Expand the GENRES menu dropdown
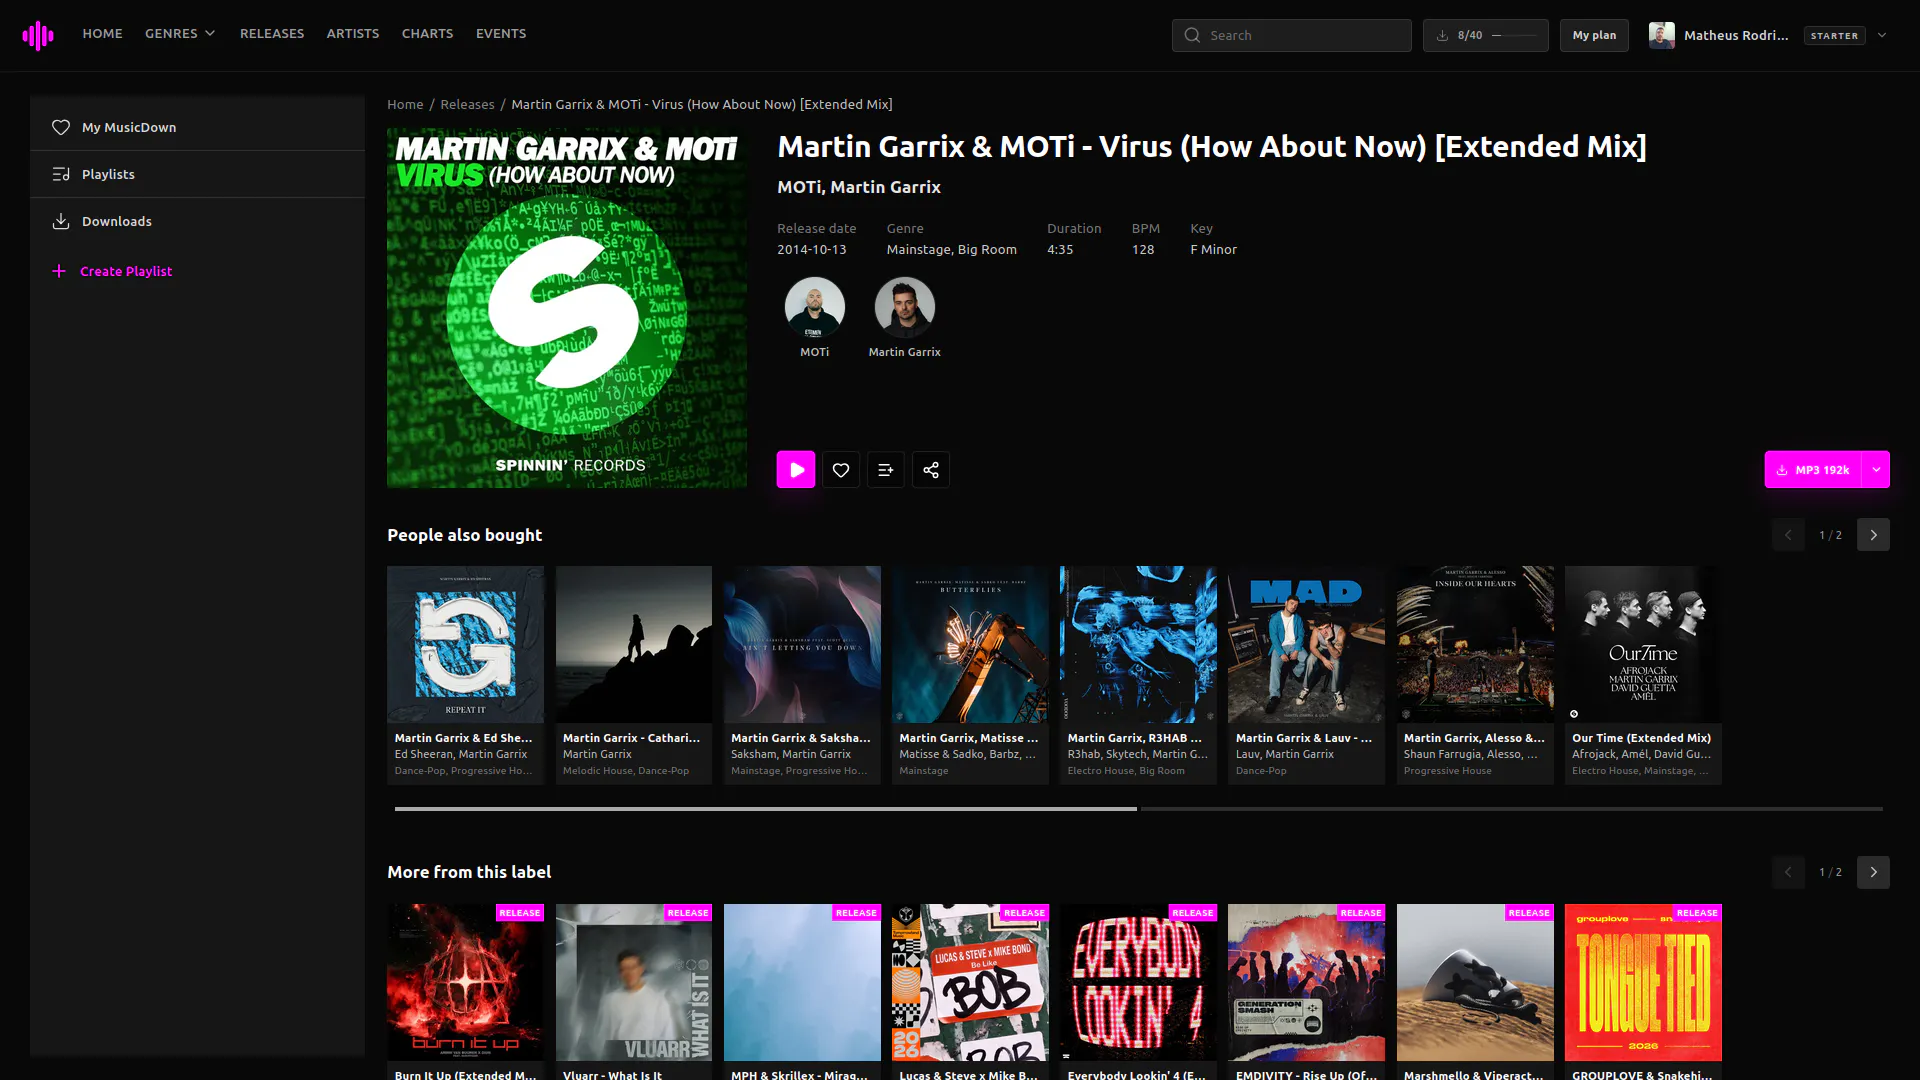This screenshot has width=1920, height=1080. pos(180,33)
